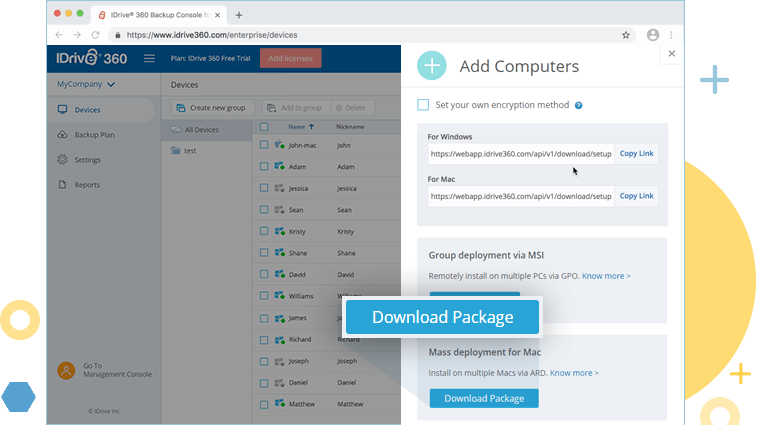This screenshot has width=760, height=425.
Task: Click Know more about ARD deployment
Action: tap(574, 373)
